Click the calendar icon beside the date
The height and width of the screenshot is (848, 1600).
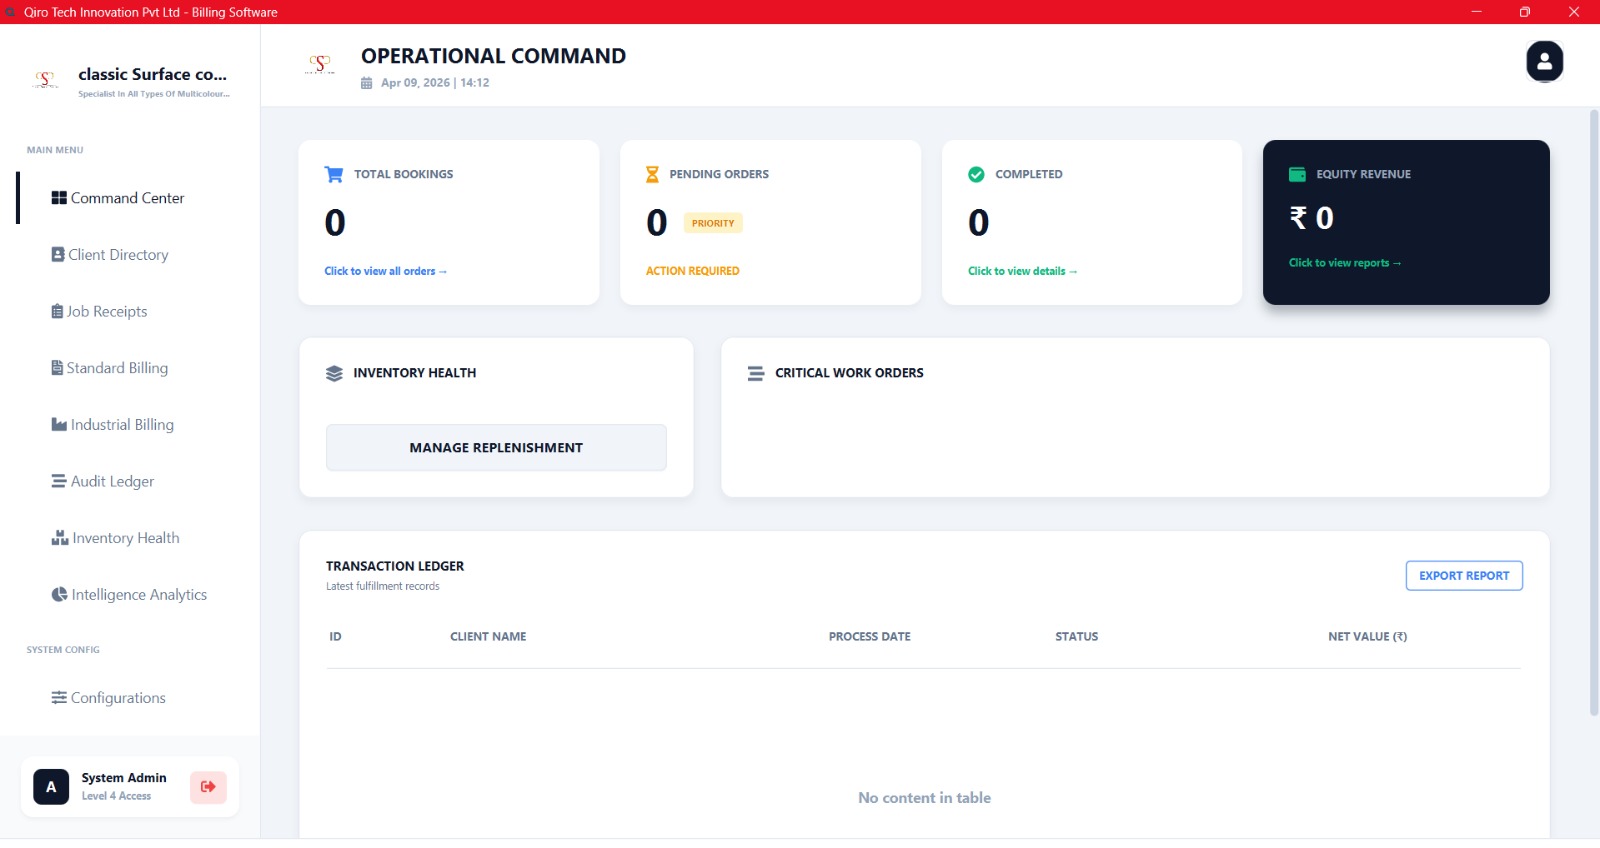pos(367,83)
